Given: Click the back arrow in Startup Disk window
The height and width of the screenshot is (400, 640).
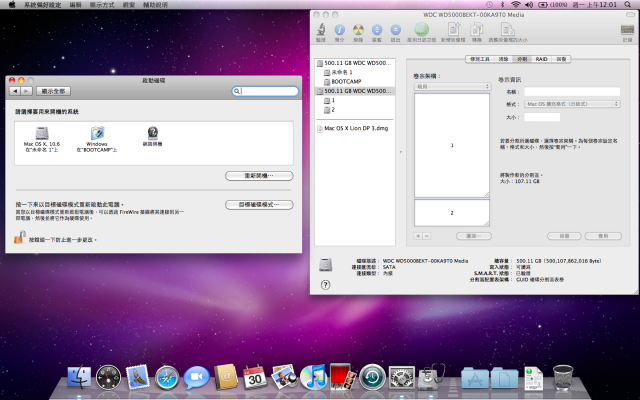Looking at the screenshot, I should (x=15, y=91).
